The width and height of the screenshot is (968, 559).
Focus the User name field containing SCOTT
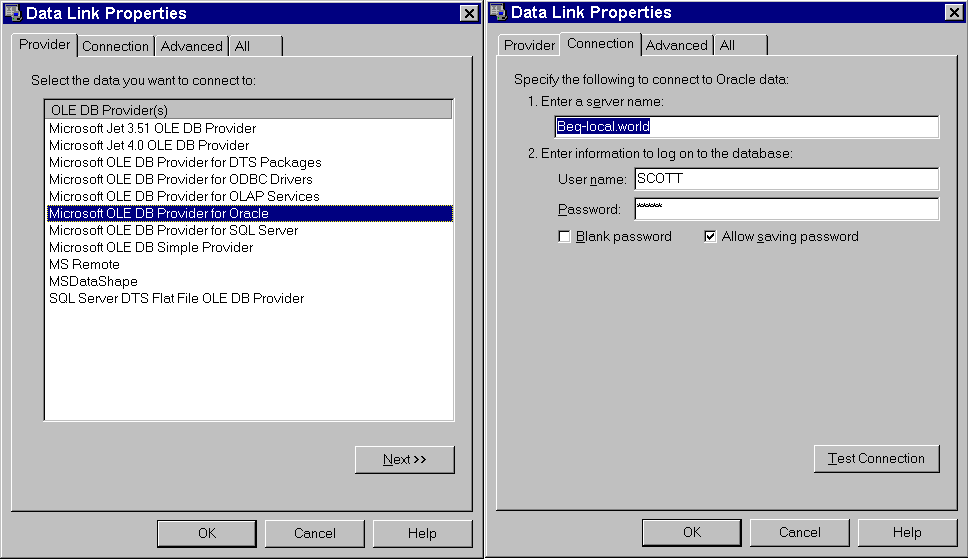coord(786,179)
